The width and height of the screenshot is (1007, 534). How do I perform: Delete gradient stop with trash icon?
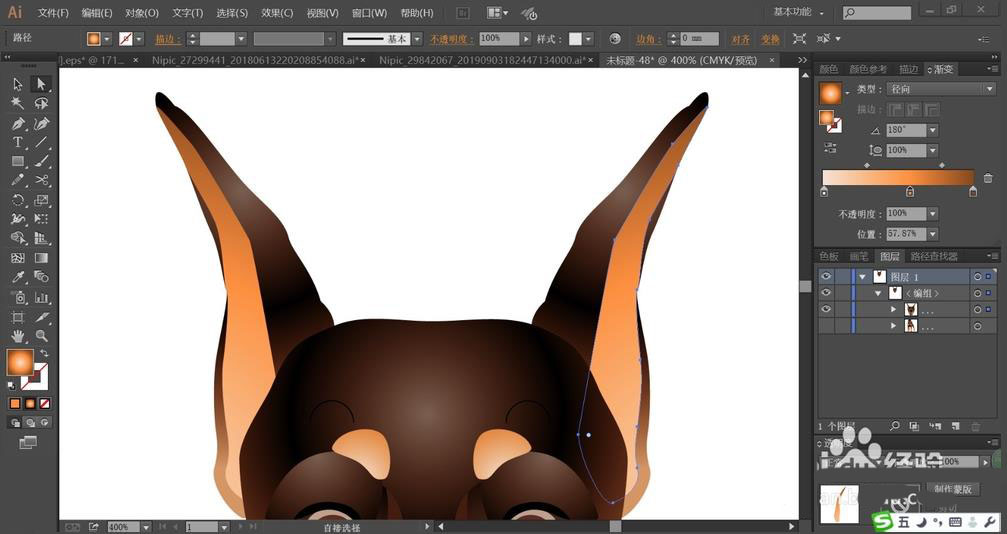click(988, 178)
